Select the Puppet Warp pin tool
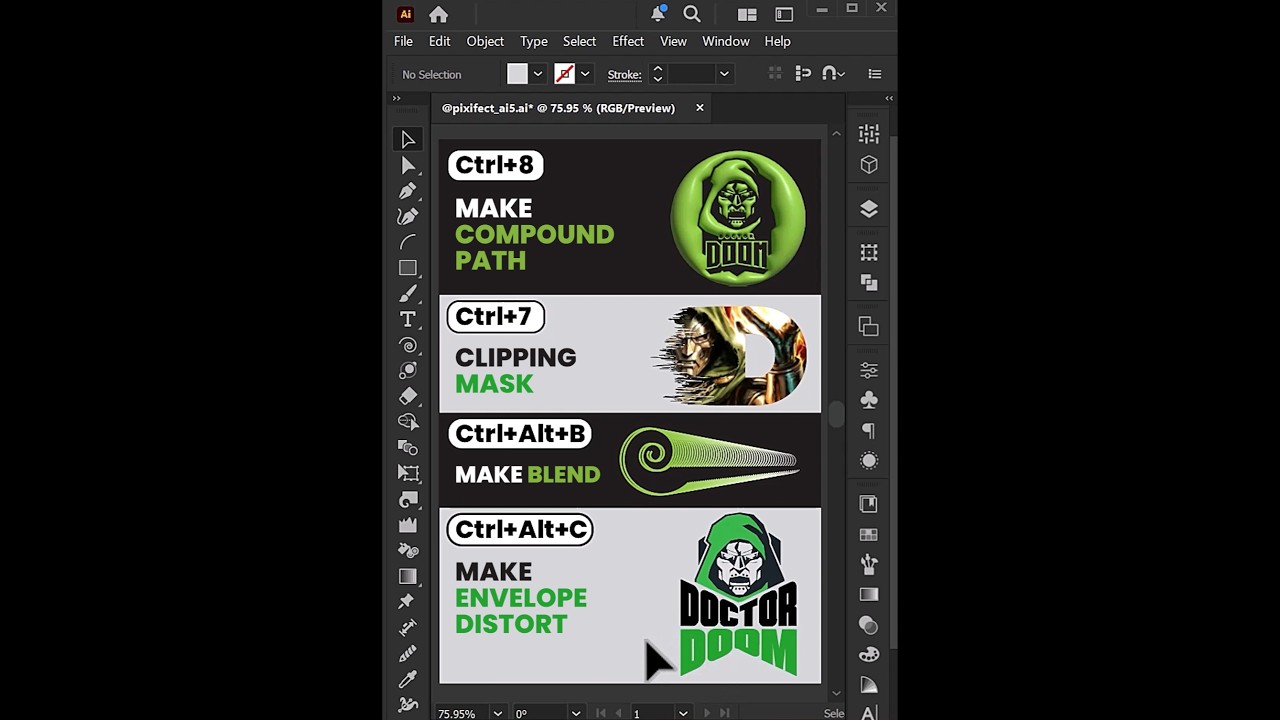Image resolution: width=1280 pixels, height=720 pixels. (408, 601)
